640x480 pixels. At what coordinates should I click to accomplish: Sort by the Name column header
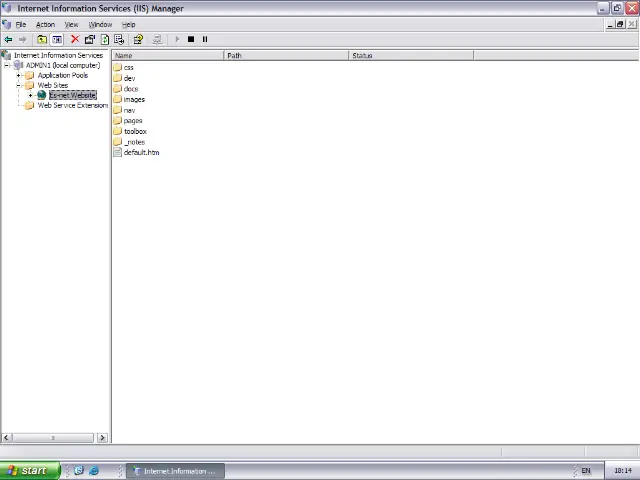pyautogui.click(x=168, y=56)
